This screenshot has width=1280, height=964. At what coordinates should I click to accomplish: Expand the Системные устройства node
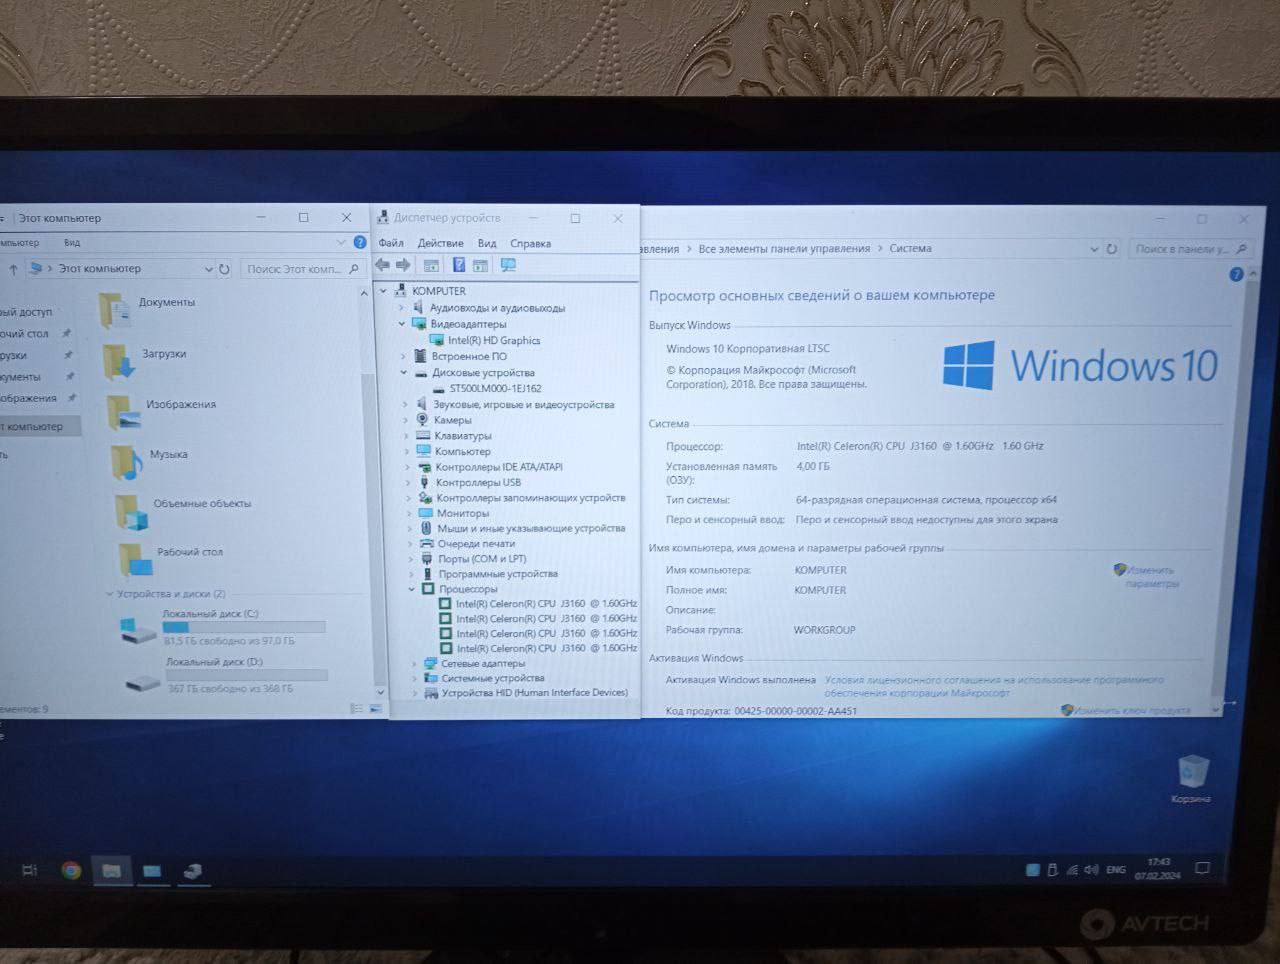pyautogui.click(x=415, y=678)
